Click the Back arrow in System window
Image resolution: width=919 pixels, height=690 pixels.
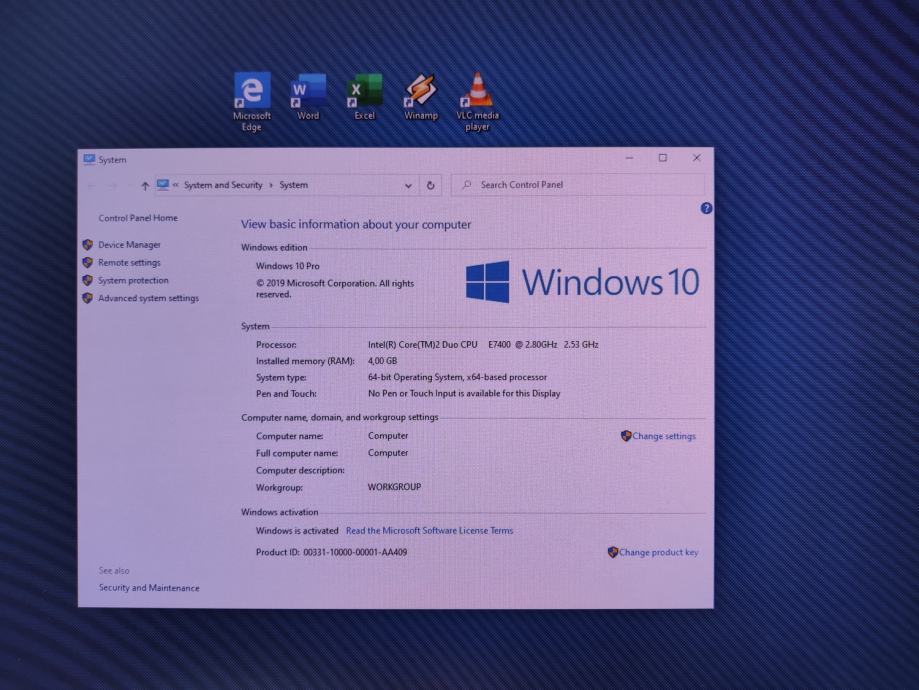(91, 185)
